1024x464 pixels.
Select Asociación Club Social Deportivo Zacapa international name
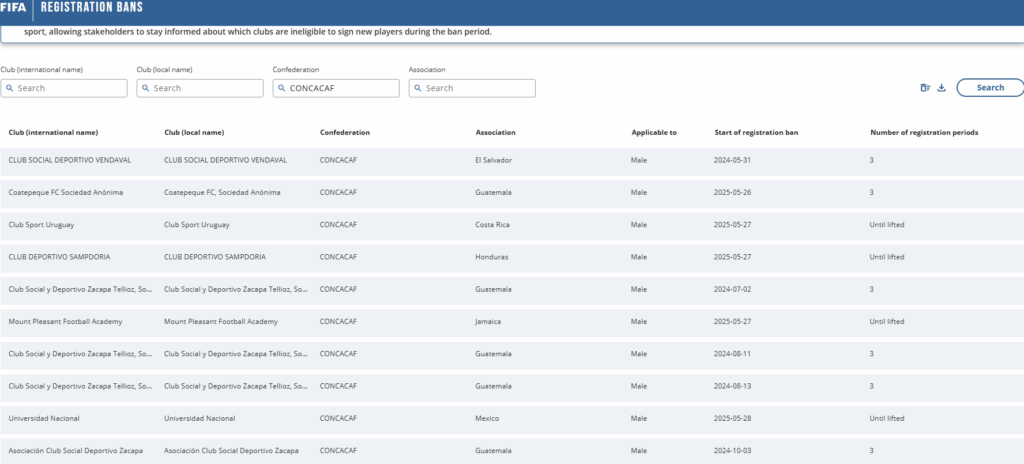pyautogui.click(x=76, y=451)
